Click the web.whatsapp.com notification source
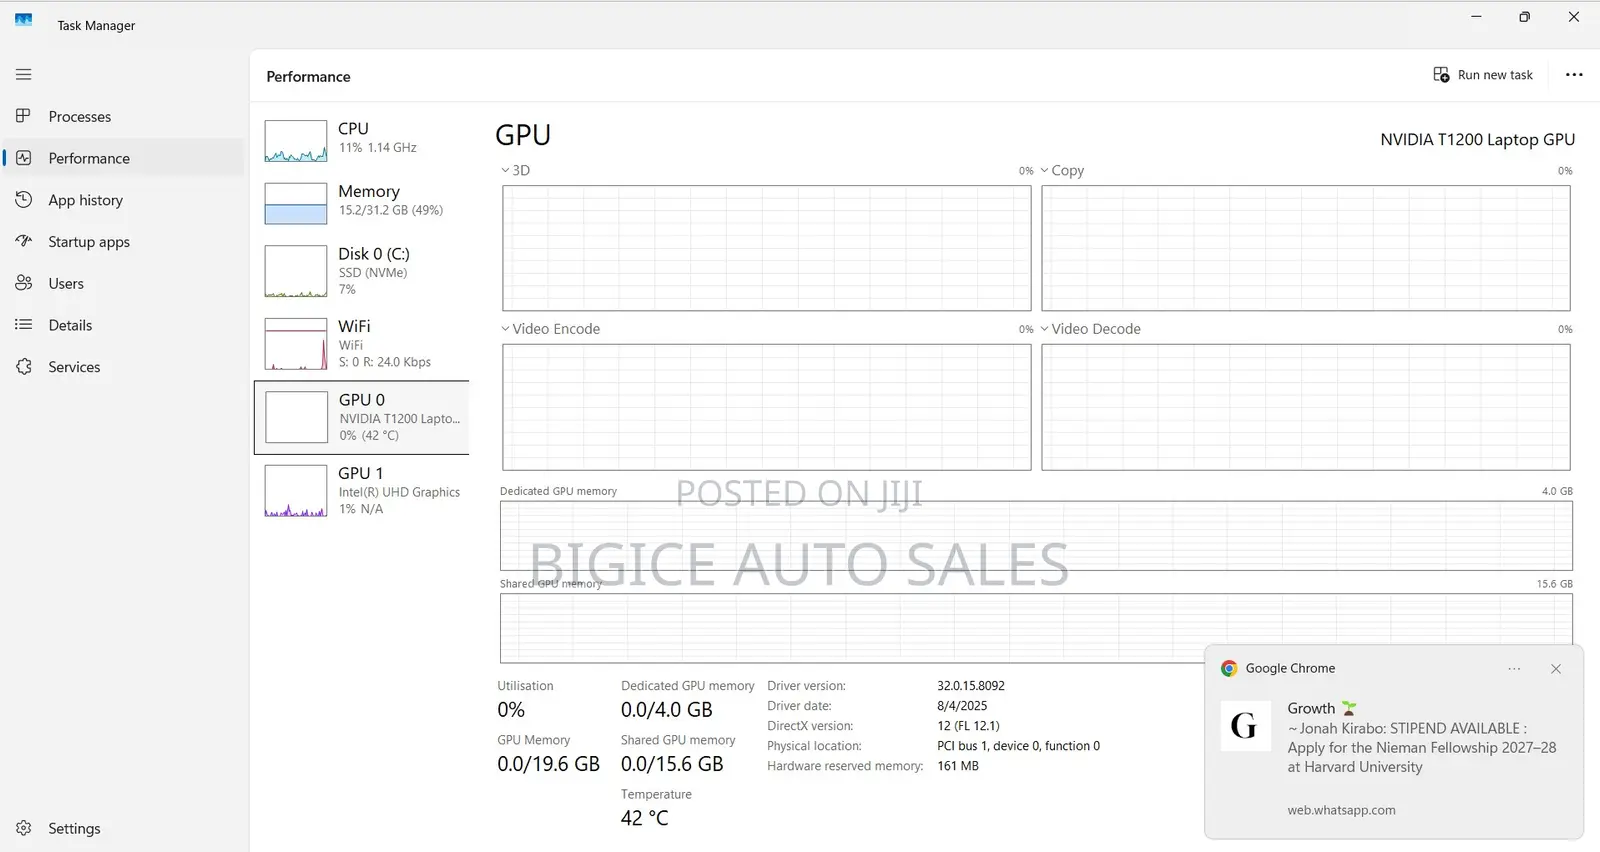Viewport: 1600px width, 852px height. [1341, 810]
